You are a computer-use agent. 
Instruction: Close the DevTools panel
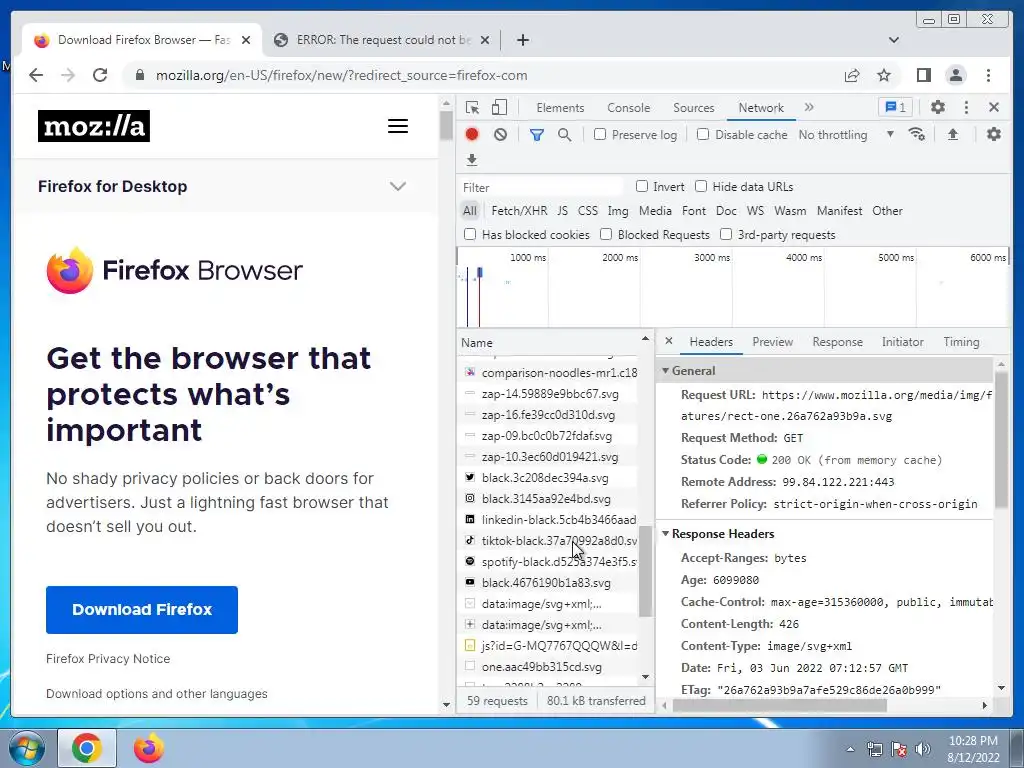tap(993, 107)
